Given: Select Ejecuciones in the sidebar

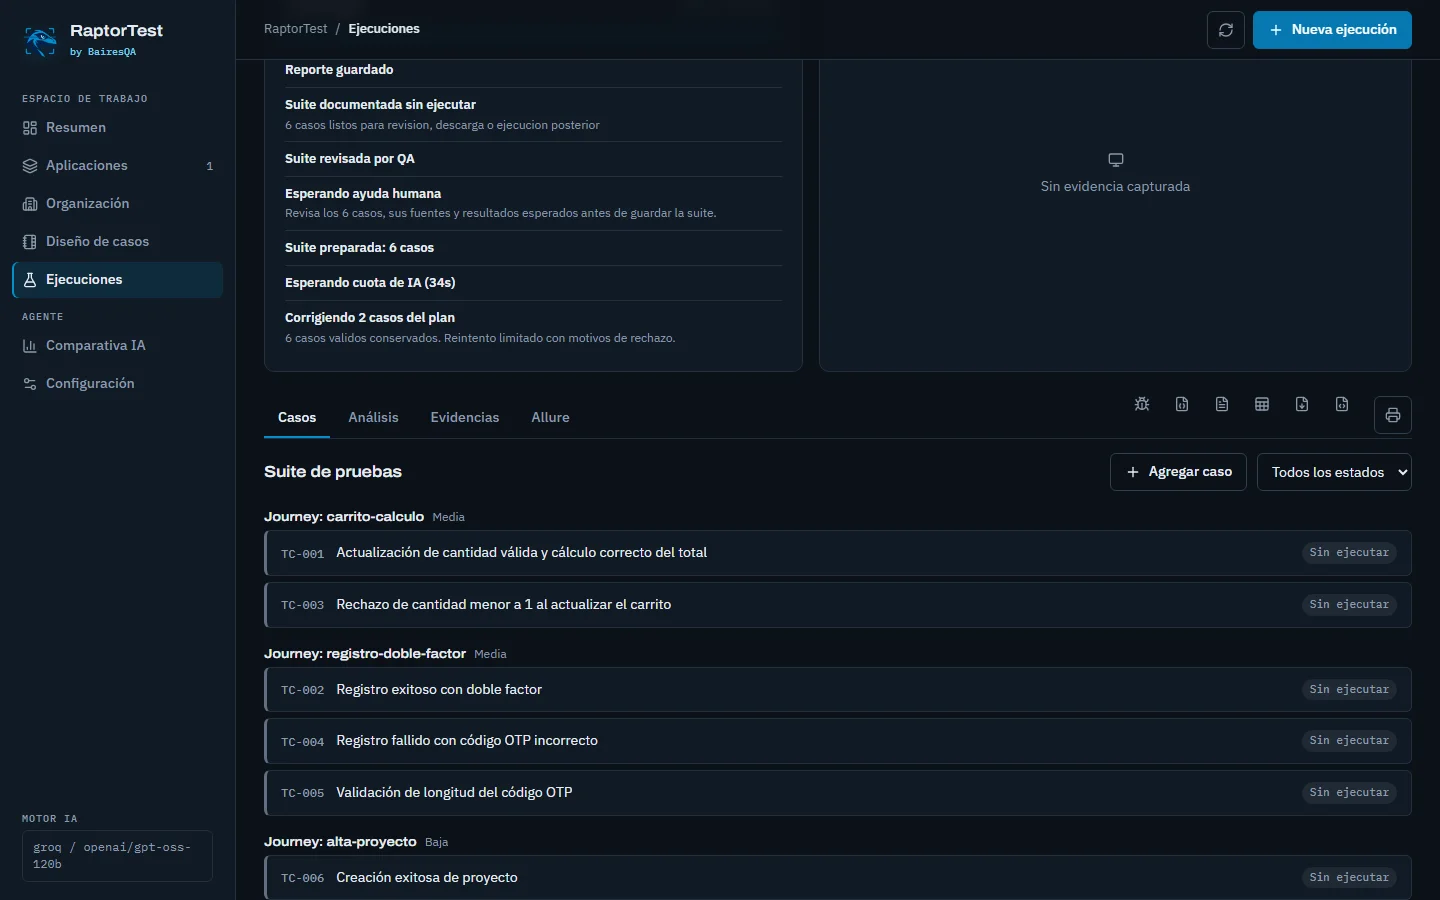Looking at the screenshot, I should 117,280.
